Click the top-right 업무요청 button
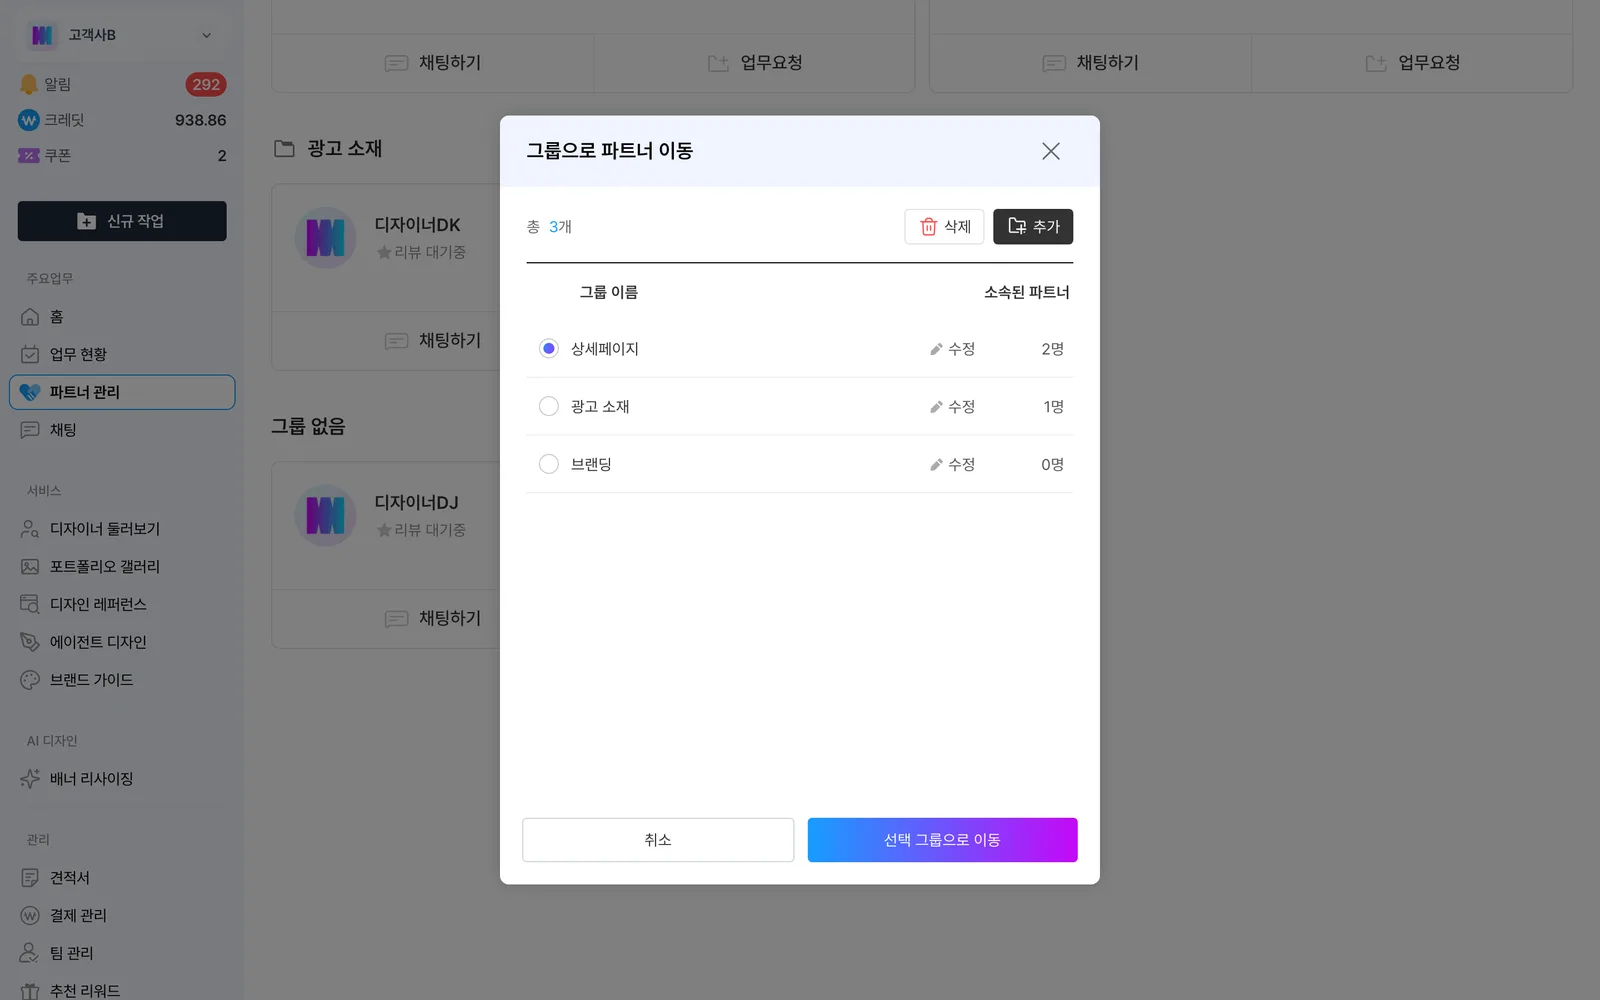This screenshot has height=1000, width=1600. click(1412, 63)
